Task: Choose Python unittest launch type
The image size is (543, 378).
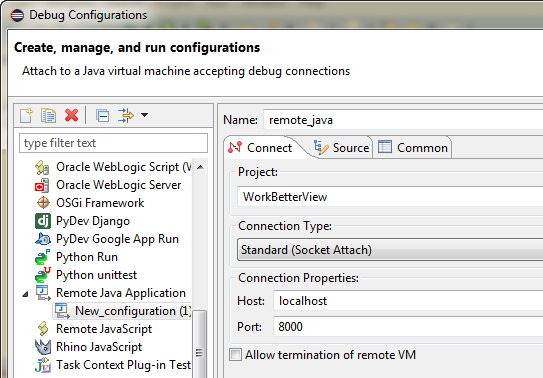Action: 97,275
